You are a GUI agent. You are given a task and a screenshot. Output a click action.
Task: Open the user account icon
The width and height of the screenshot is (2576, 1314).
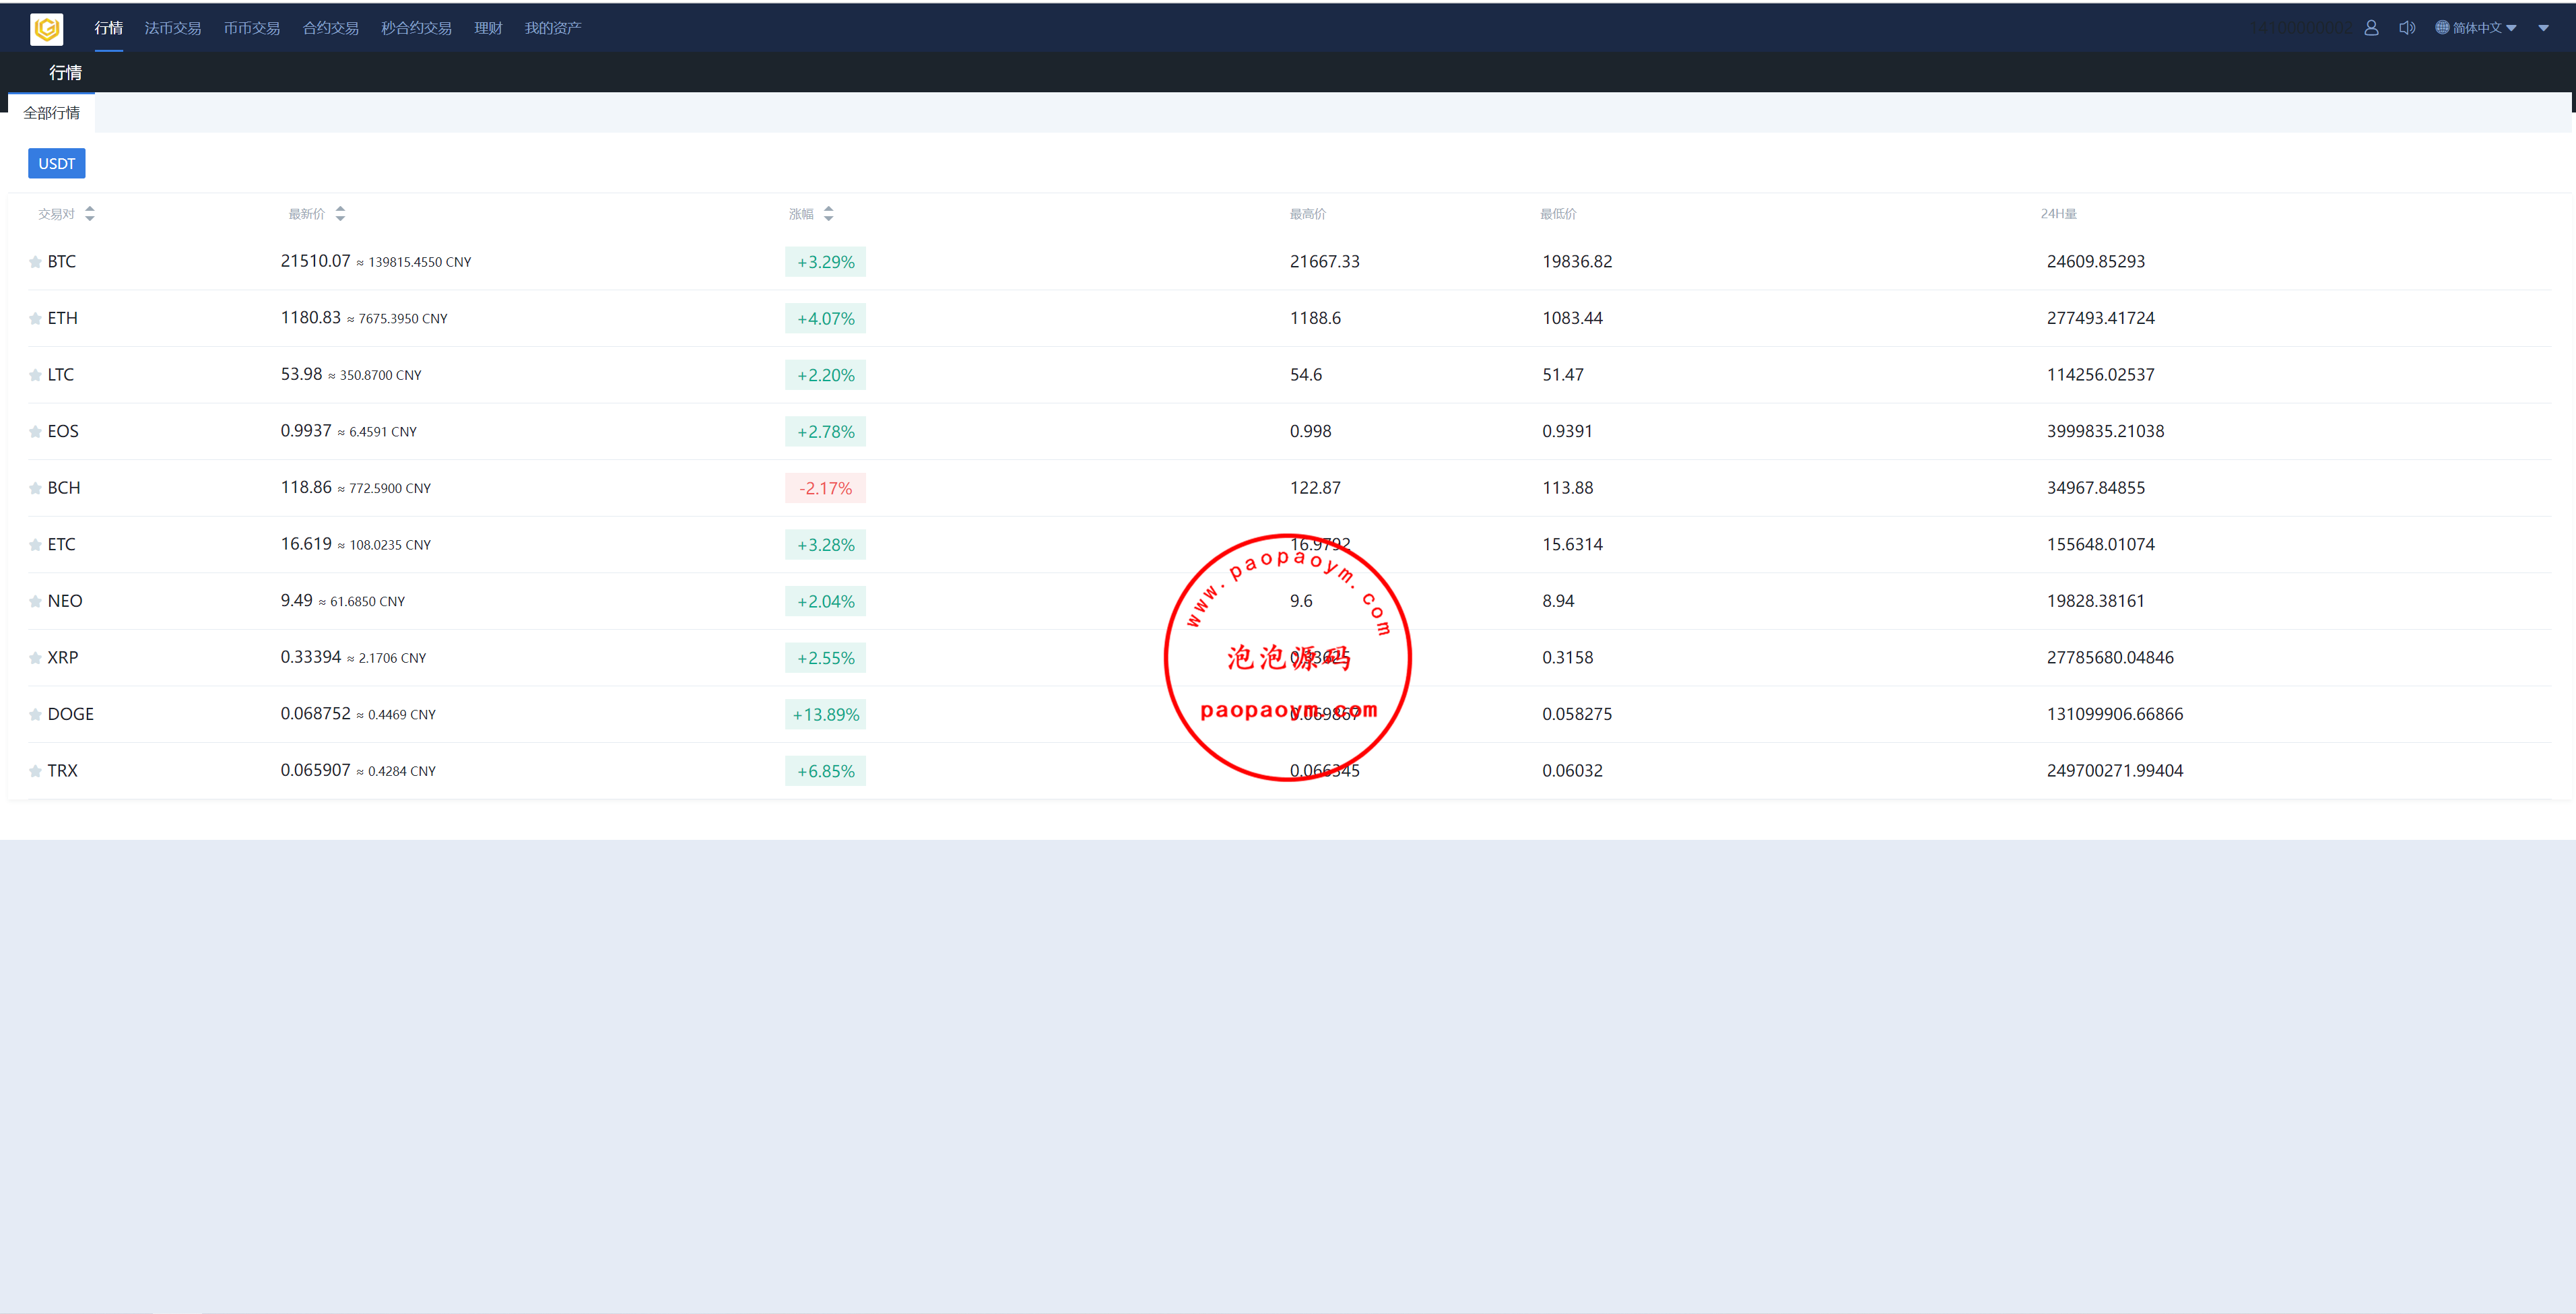2371,28
